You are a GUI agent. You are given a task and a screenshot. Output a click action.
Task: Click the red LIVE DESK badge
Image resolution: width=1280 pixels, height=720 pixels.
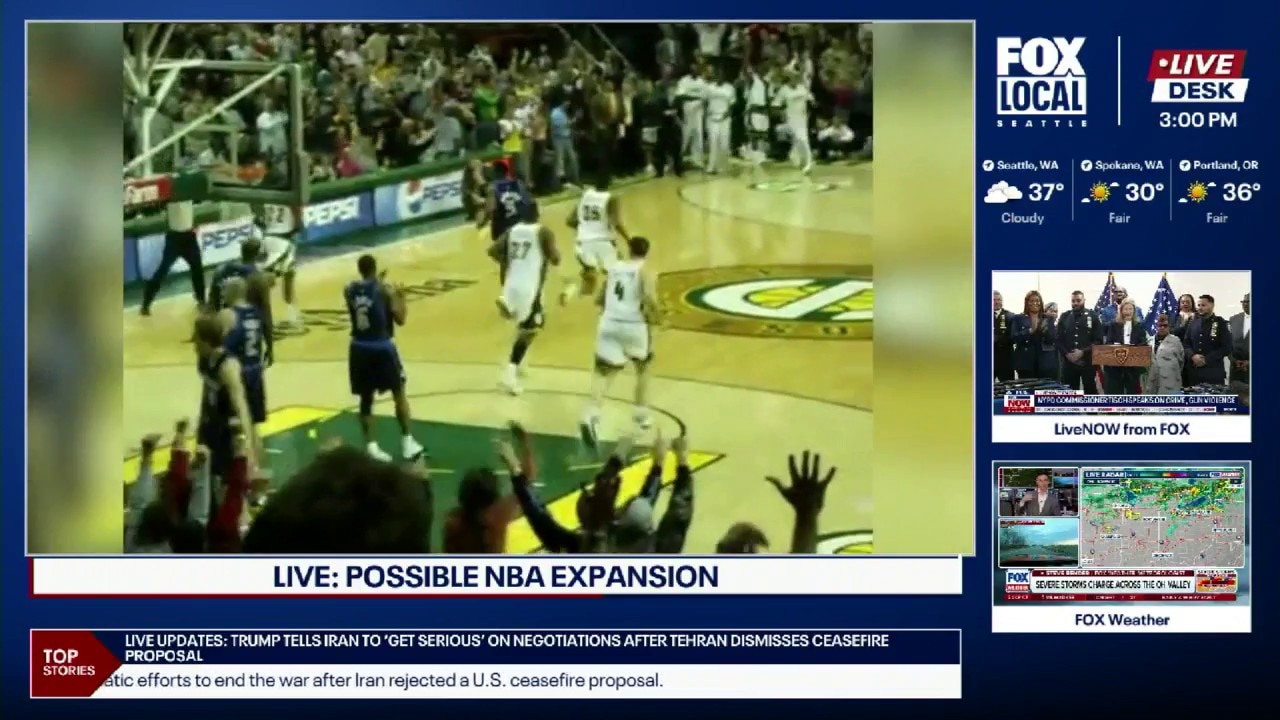[x=1198, y=76]
